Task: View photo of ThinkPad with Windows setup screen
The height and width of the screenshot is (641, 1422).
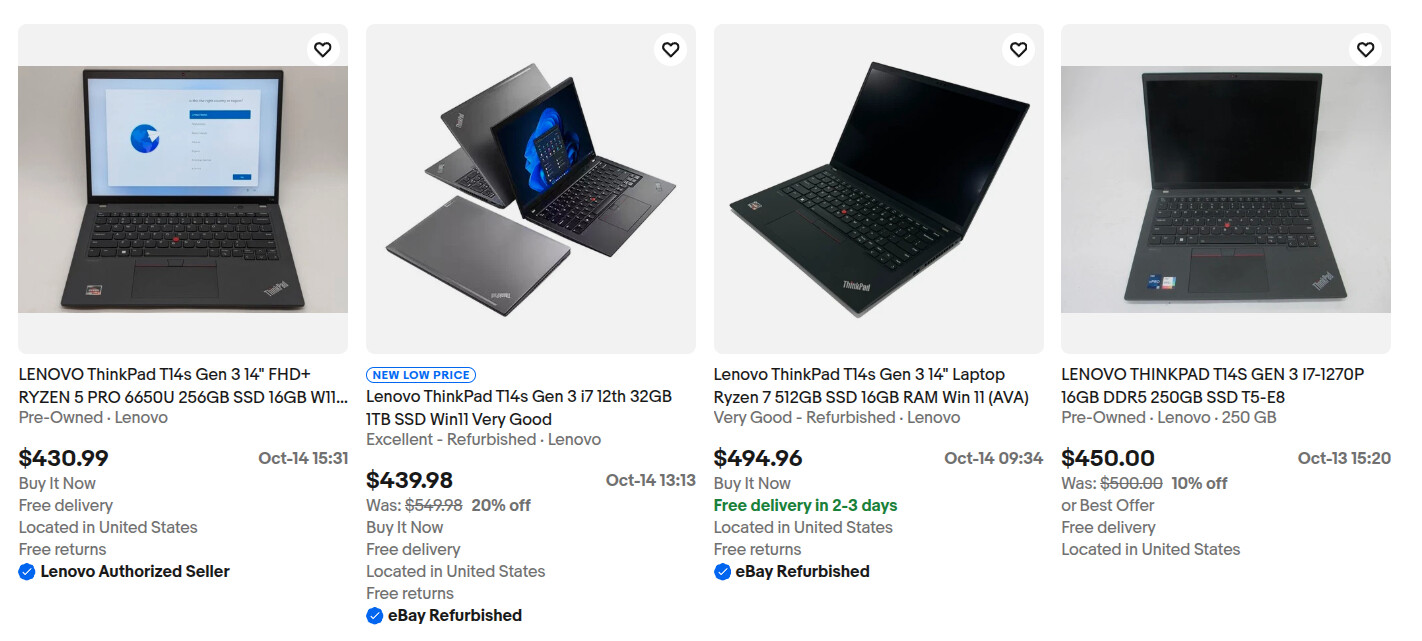Action: pos(183,189)
